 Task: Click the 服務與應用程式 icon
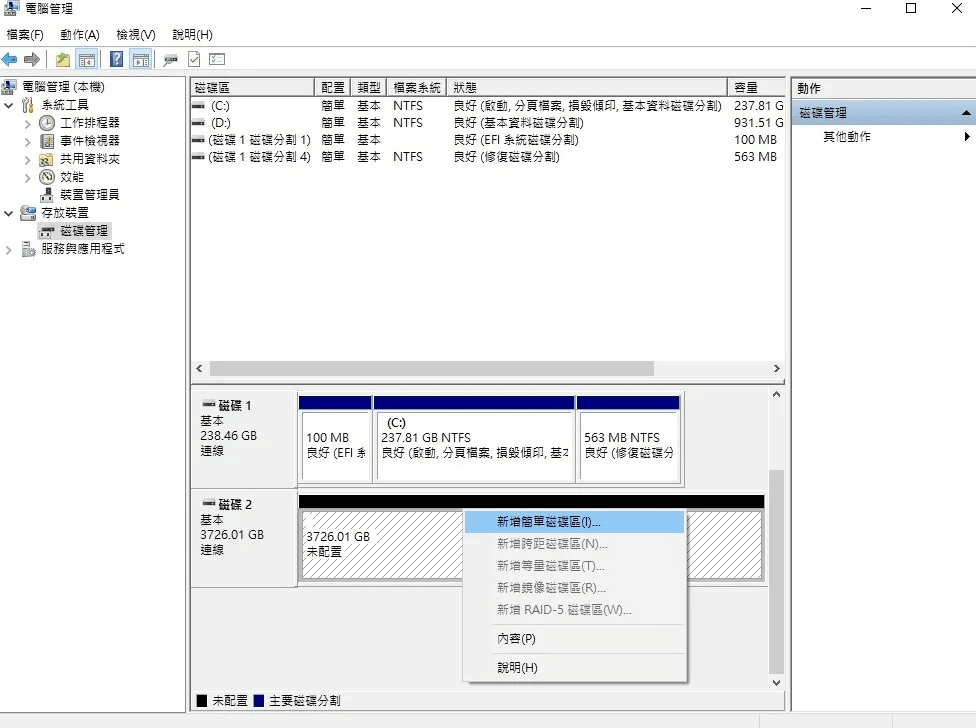pyautogui.click(x=28, y=249)
